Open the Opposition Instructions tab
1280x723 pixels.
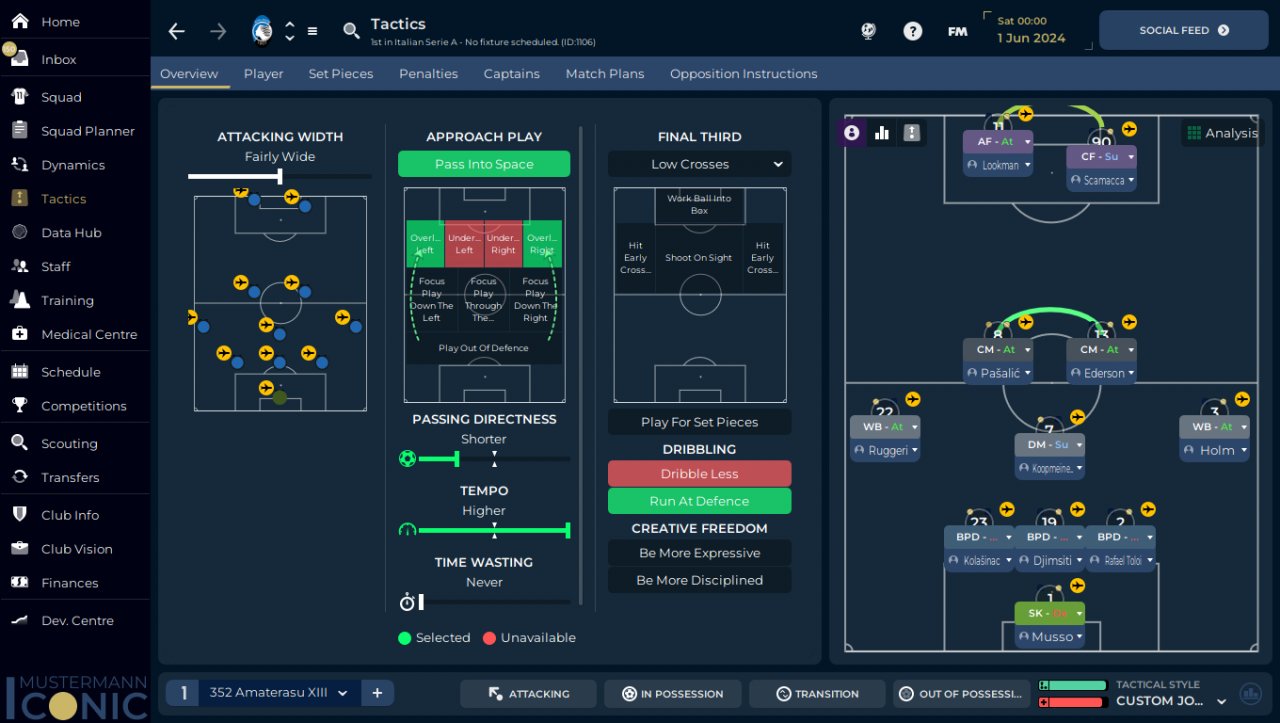tap(743, 74)
